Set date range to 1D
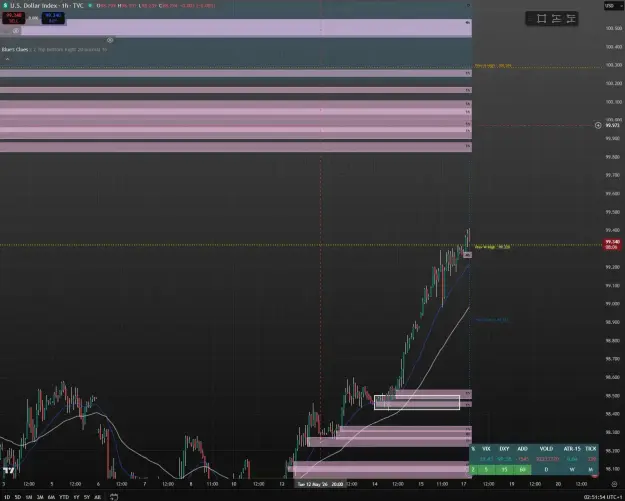The image size is (625, 501). 6,497
